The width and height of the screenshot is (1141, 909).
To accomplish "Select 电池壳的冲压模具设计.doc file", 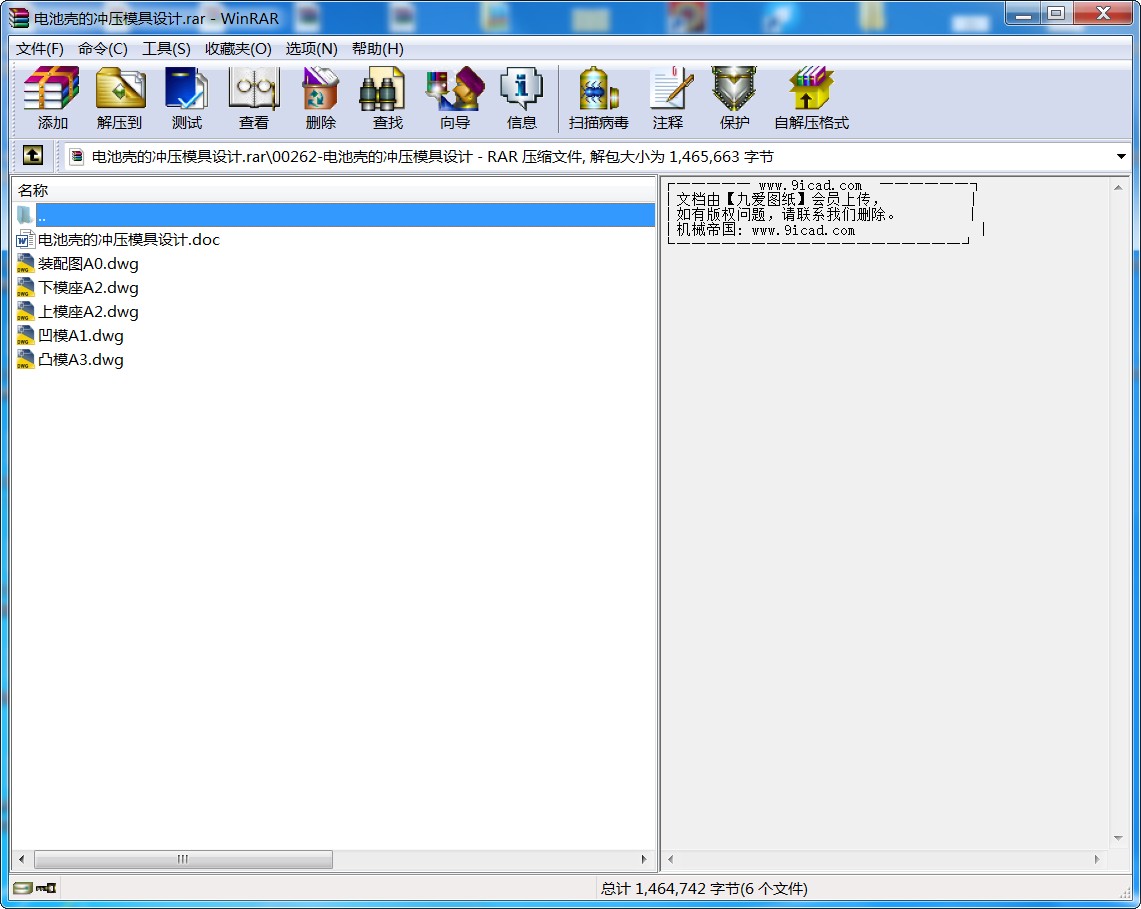I will (x=128, y=240).
